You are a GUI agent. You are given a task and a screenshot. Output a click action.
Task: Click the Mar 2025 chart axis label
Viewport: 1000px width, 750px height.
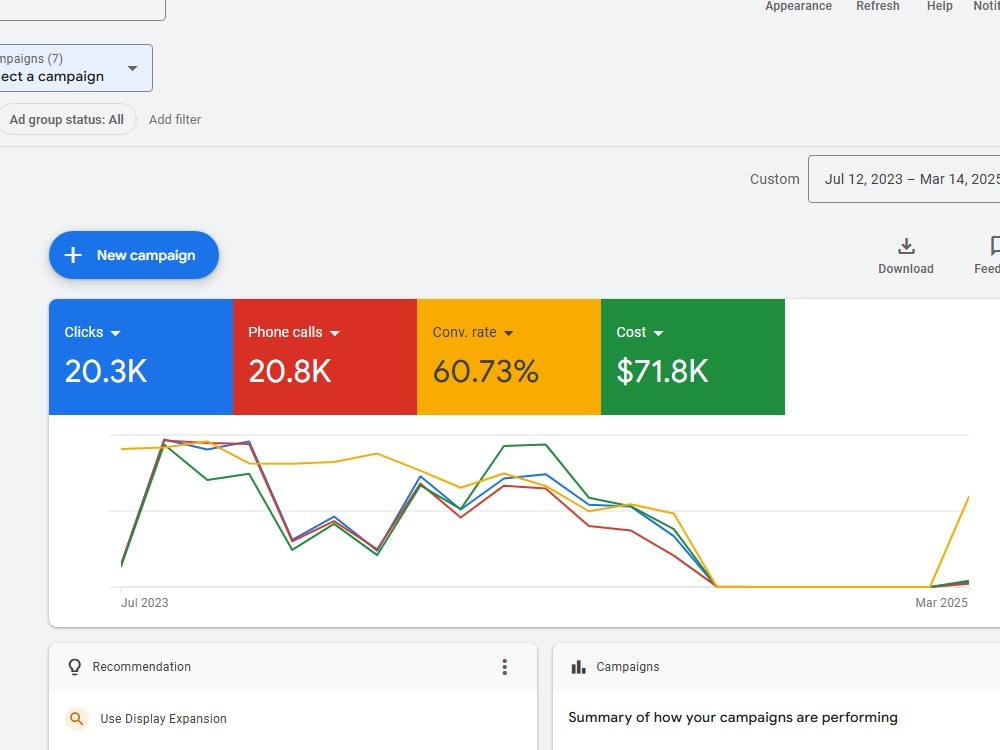[941, 603]
